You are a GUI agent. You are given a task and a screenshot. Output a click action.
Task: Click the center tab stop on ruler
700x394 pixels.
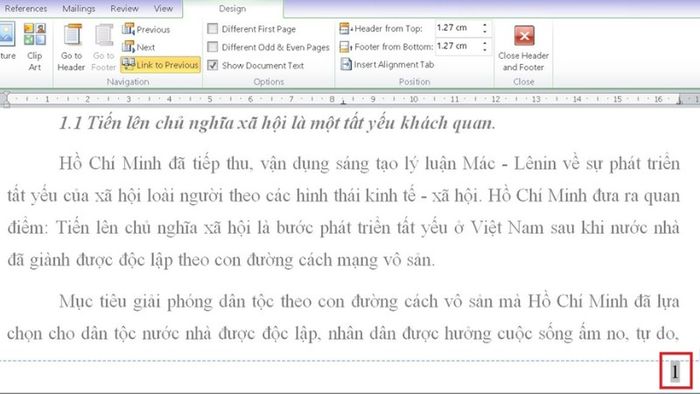343,102
